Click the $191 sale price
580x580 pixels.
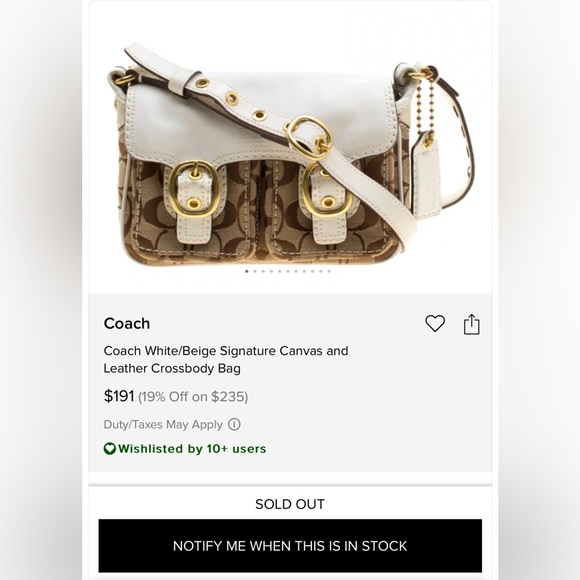(119, 396)
